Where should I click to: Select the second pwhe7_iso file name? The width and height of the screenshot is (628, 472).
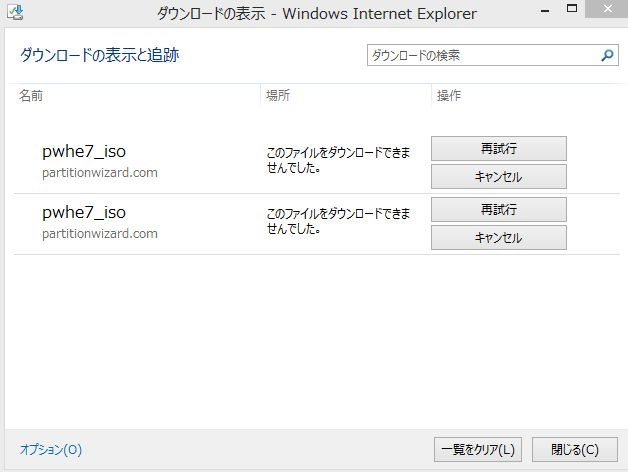pyautogui.click(x=84, y=213)
